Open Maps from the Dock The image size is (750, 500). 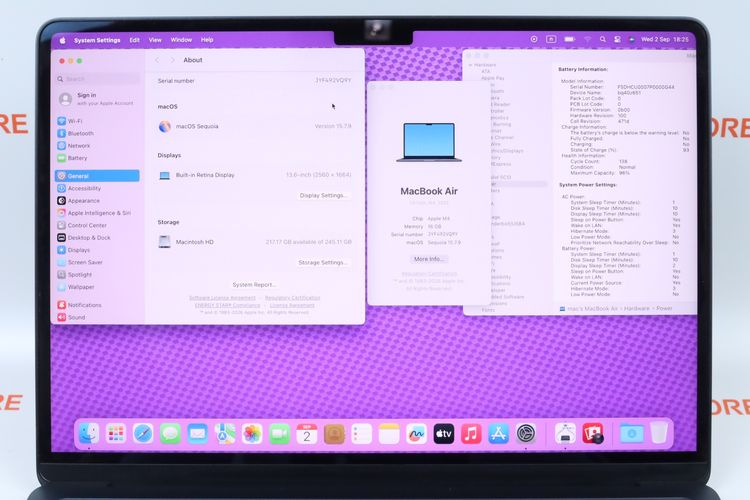pos(225,433)
